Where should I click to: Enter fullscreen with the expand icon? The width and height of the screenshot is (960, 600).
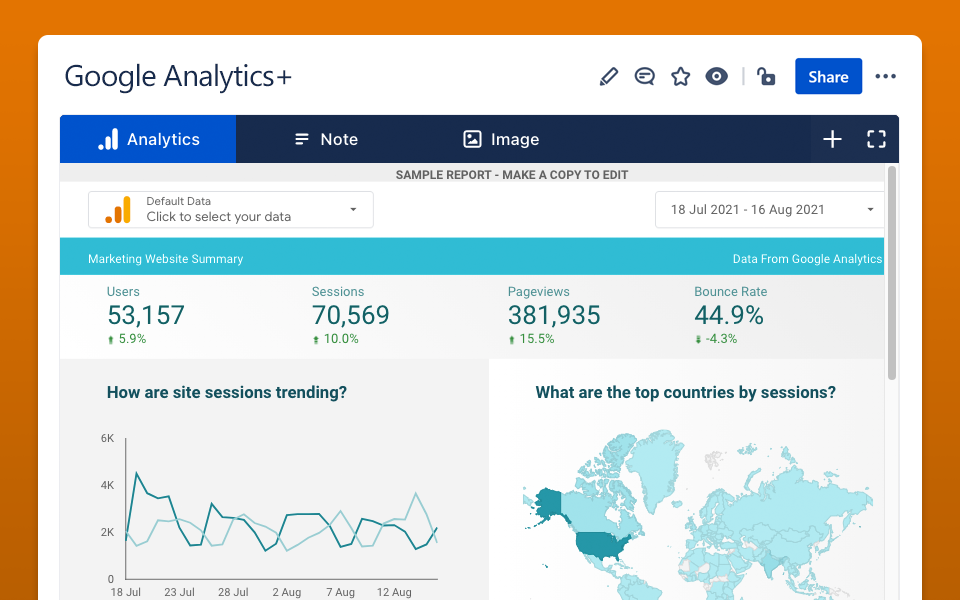pyautogui.click(x=876, y=139)
